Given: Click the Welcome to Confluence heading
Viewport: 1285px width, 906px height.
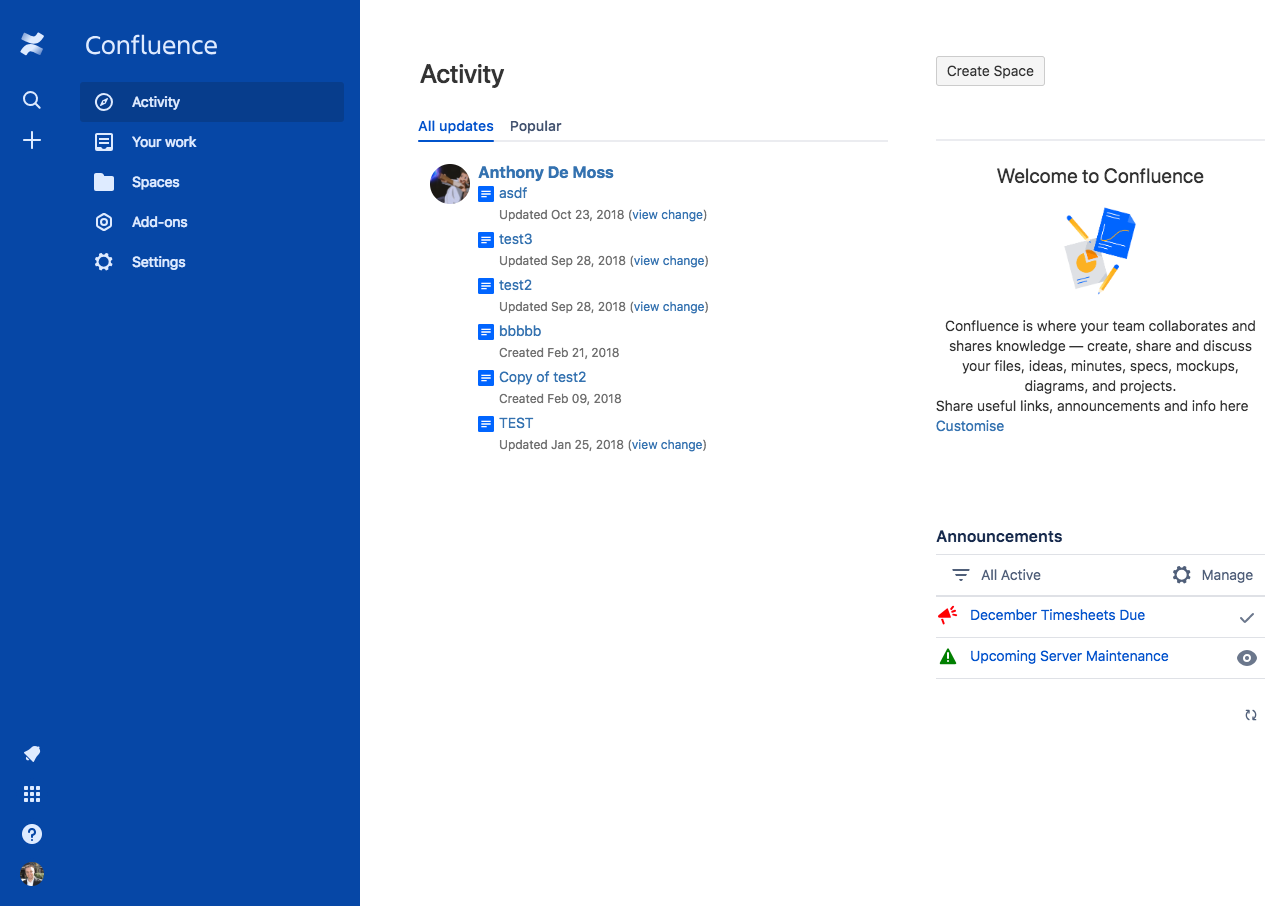Looking at the screenshot, I should pos(1100,176).
